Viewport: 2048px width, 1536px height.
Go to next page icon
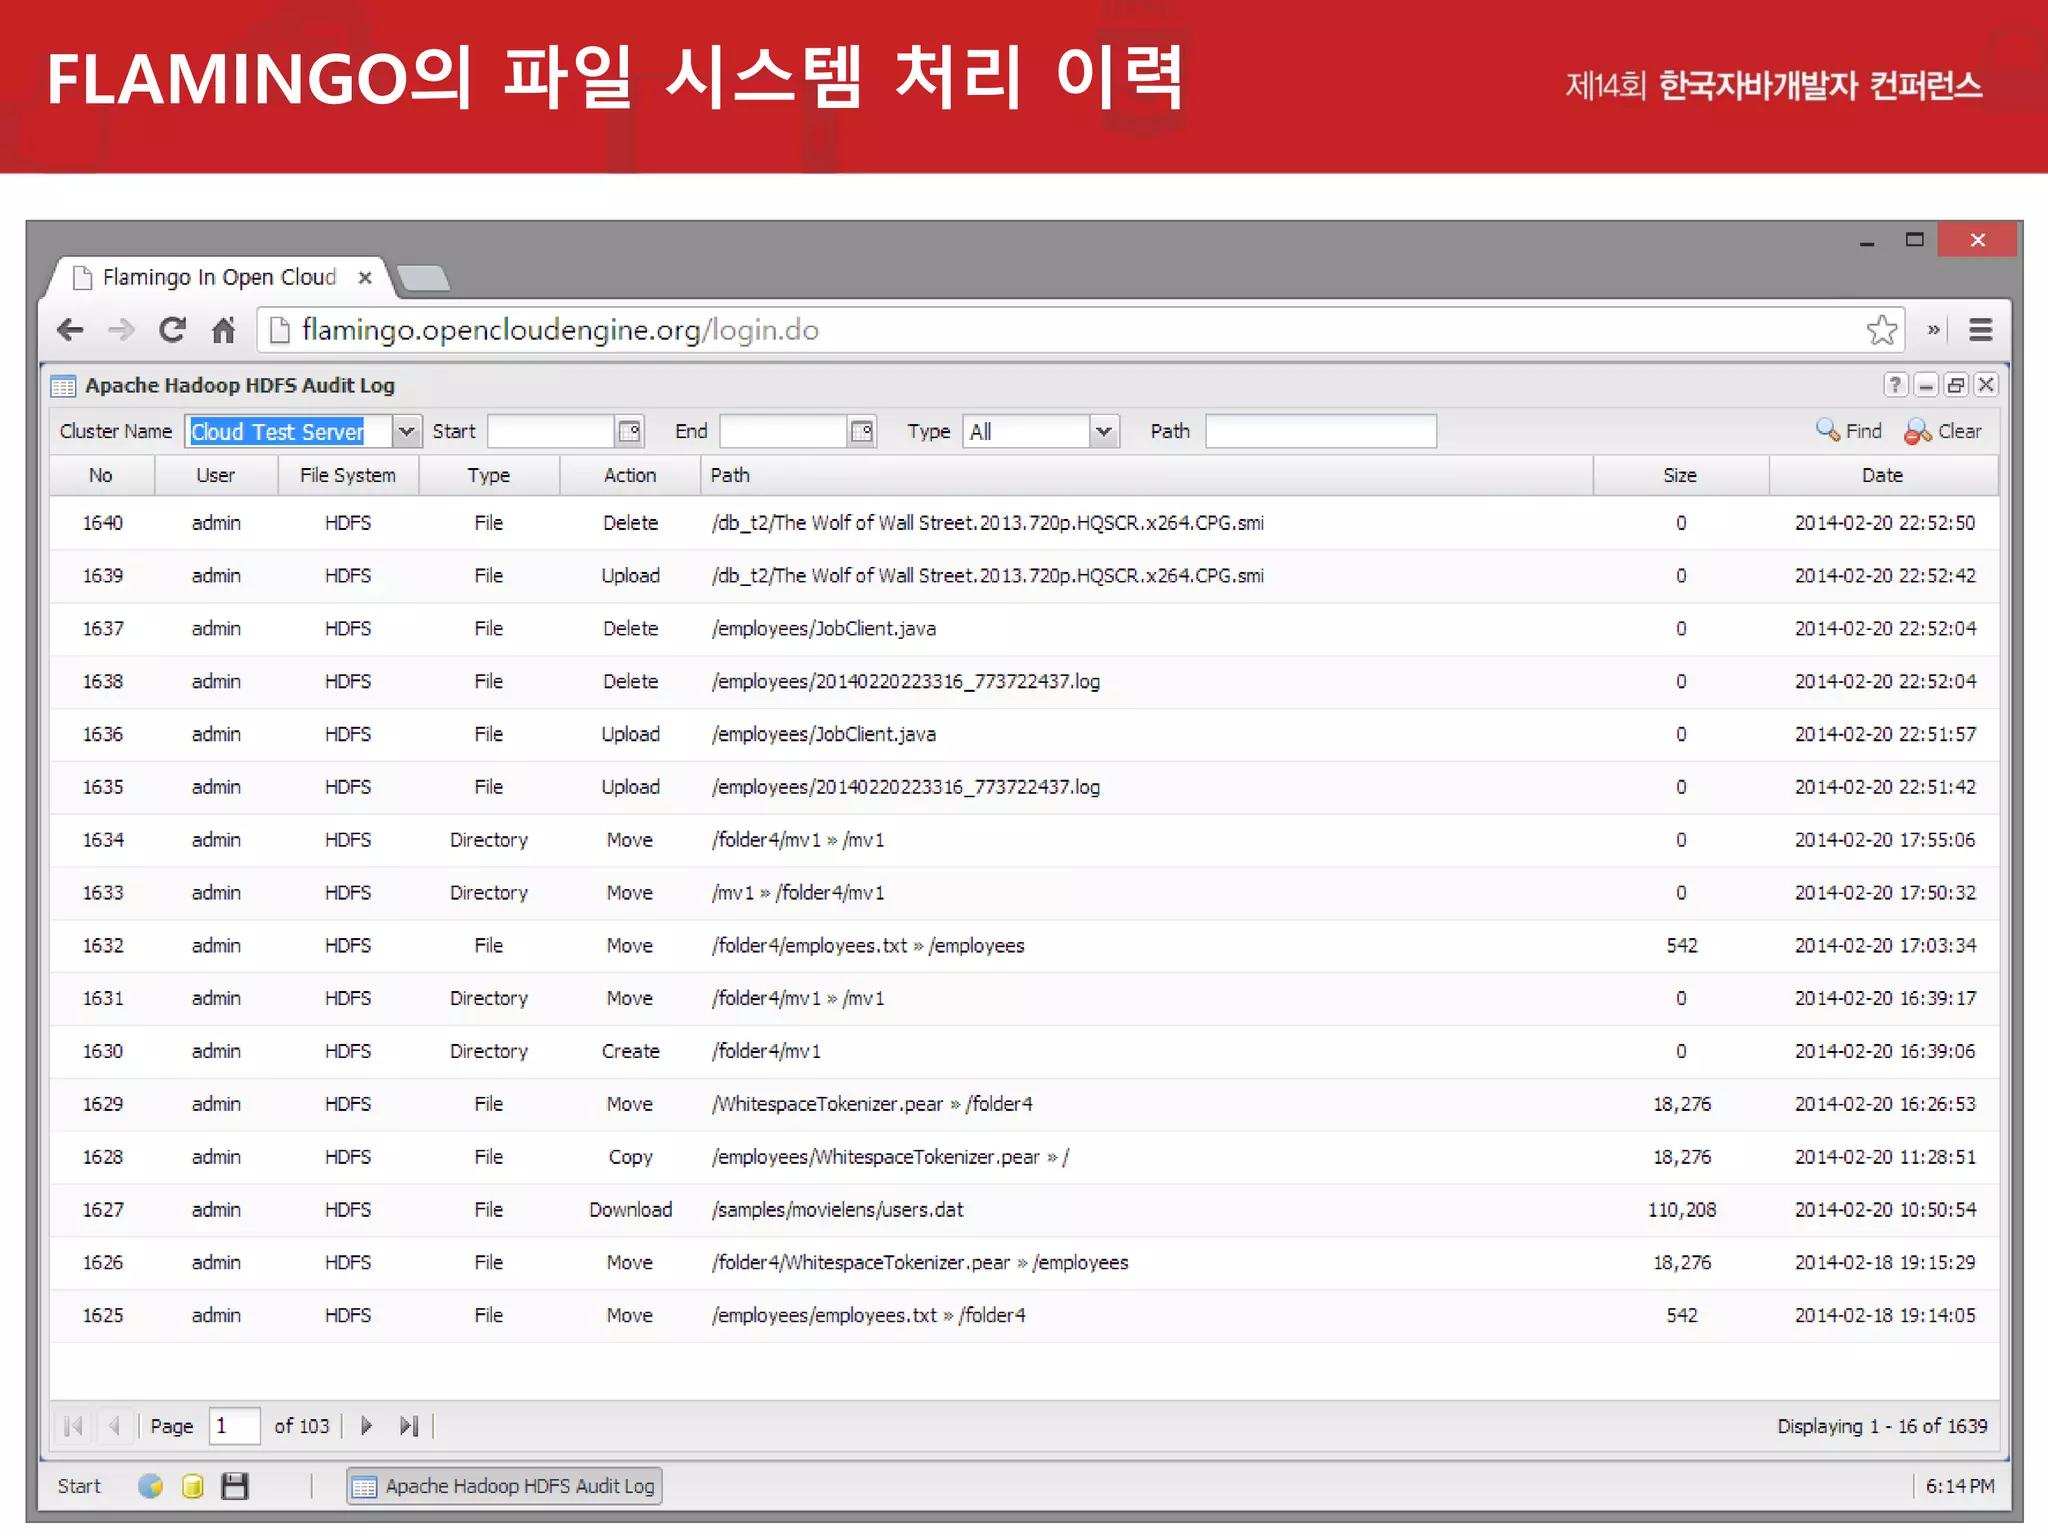pyautogui.click(x=366, y=1426)
